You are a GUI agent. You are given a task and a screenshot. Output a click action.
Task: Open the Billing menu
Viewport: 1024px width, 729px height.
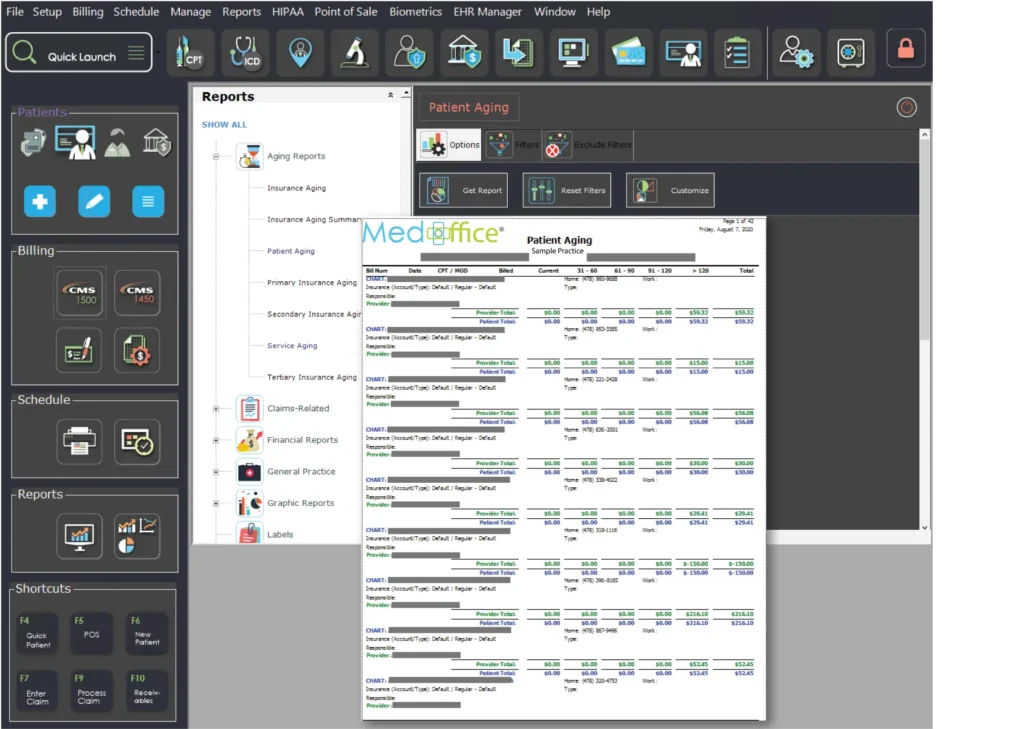[88, 12]
